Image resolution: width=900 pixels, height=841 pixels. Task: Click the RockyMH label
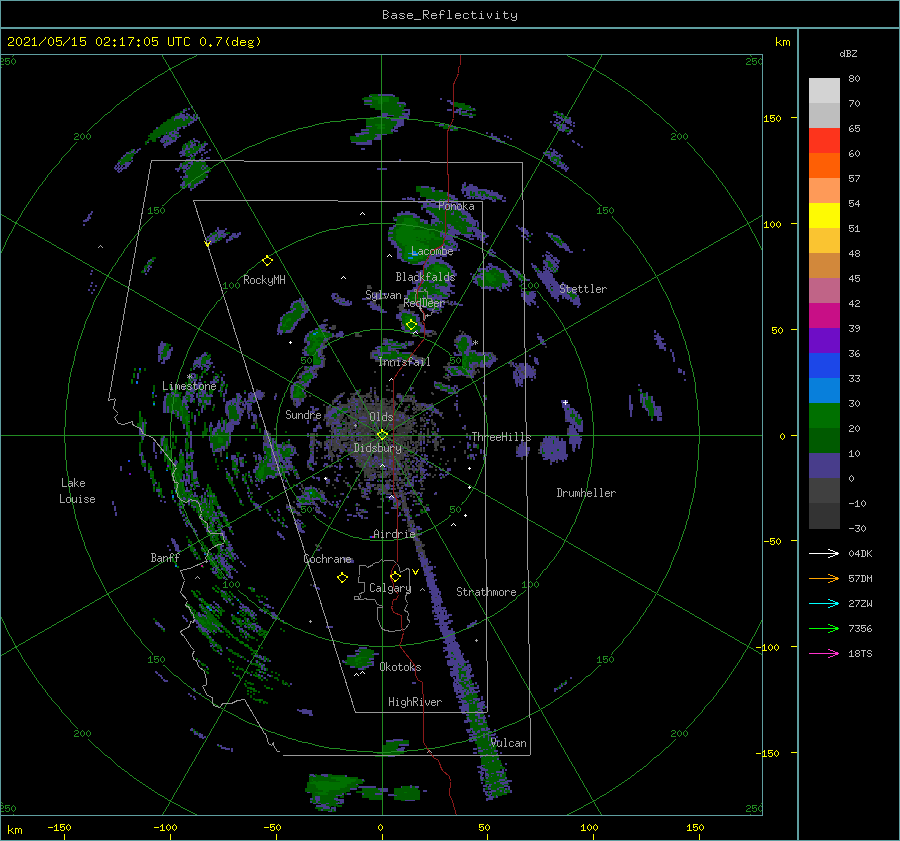click(x=264, y=280)
